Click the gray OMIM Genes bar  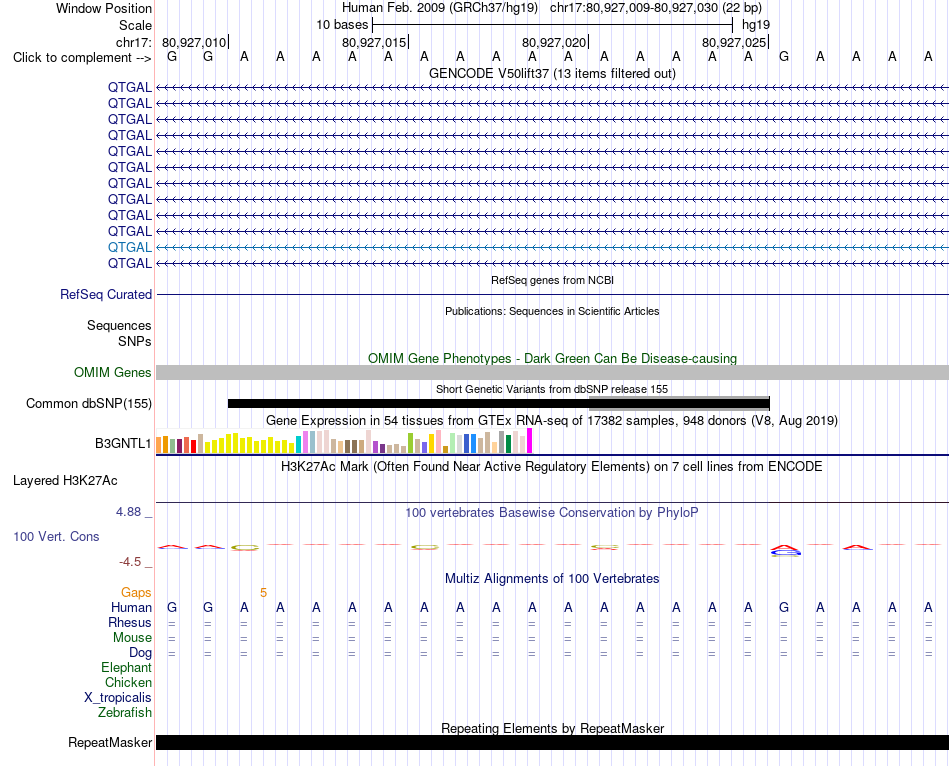[552, 373]
